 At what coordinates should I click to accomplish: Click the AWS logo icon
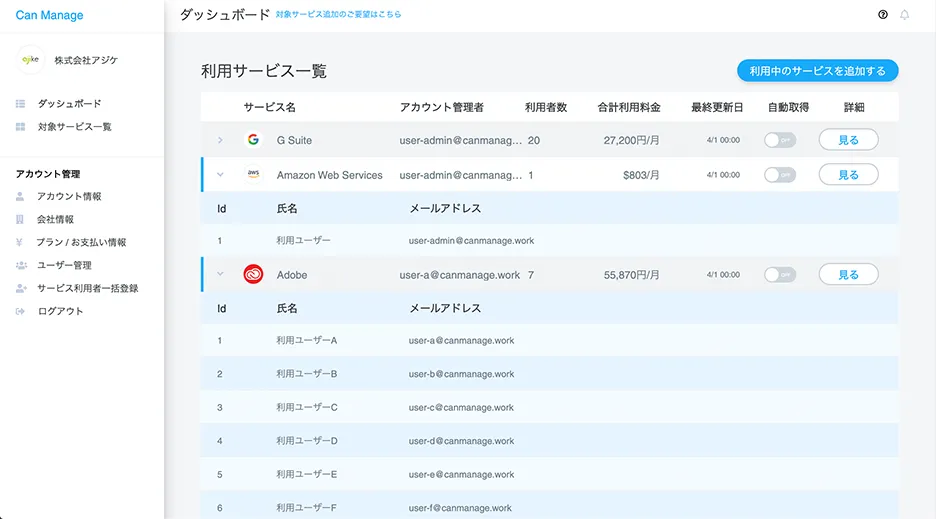point(253,174)
